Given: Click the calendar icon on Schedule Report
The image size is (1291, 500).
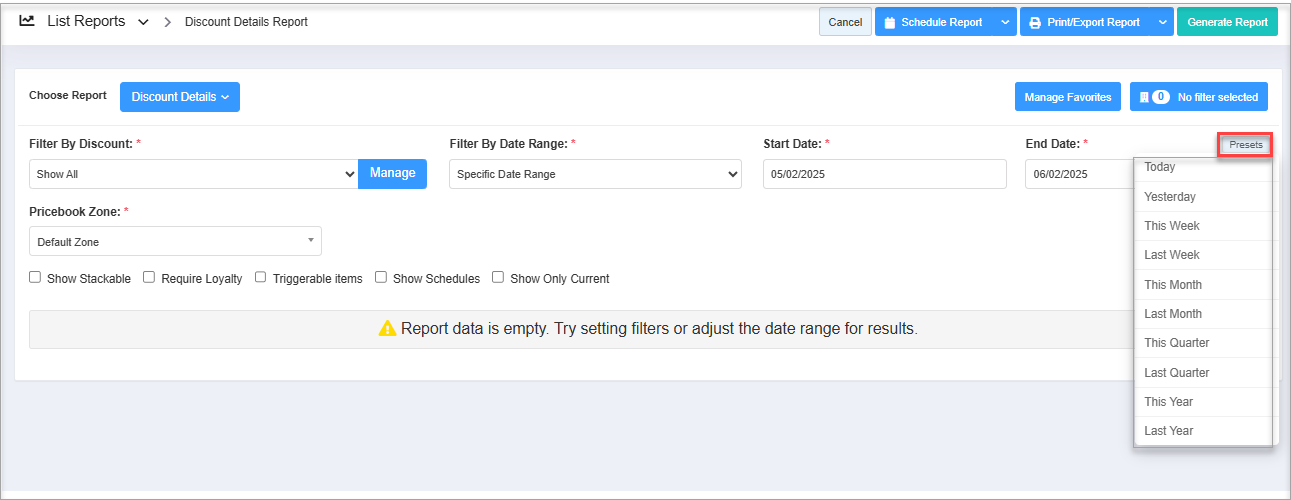Looking at the screenshot, I should (x=889, y=22).
